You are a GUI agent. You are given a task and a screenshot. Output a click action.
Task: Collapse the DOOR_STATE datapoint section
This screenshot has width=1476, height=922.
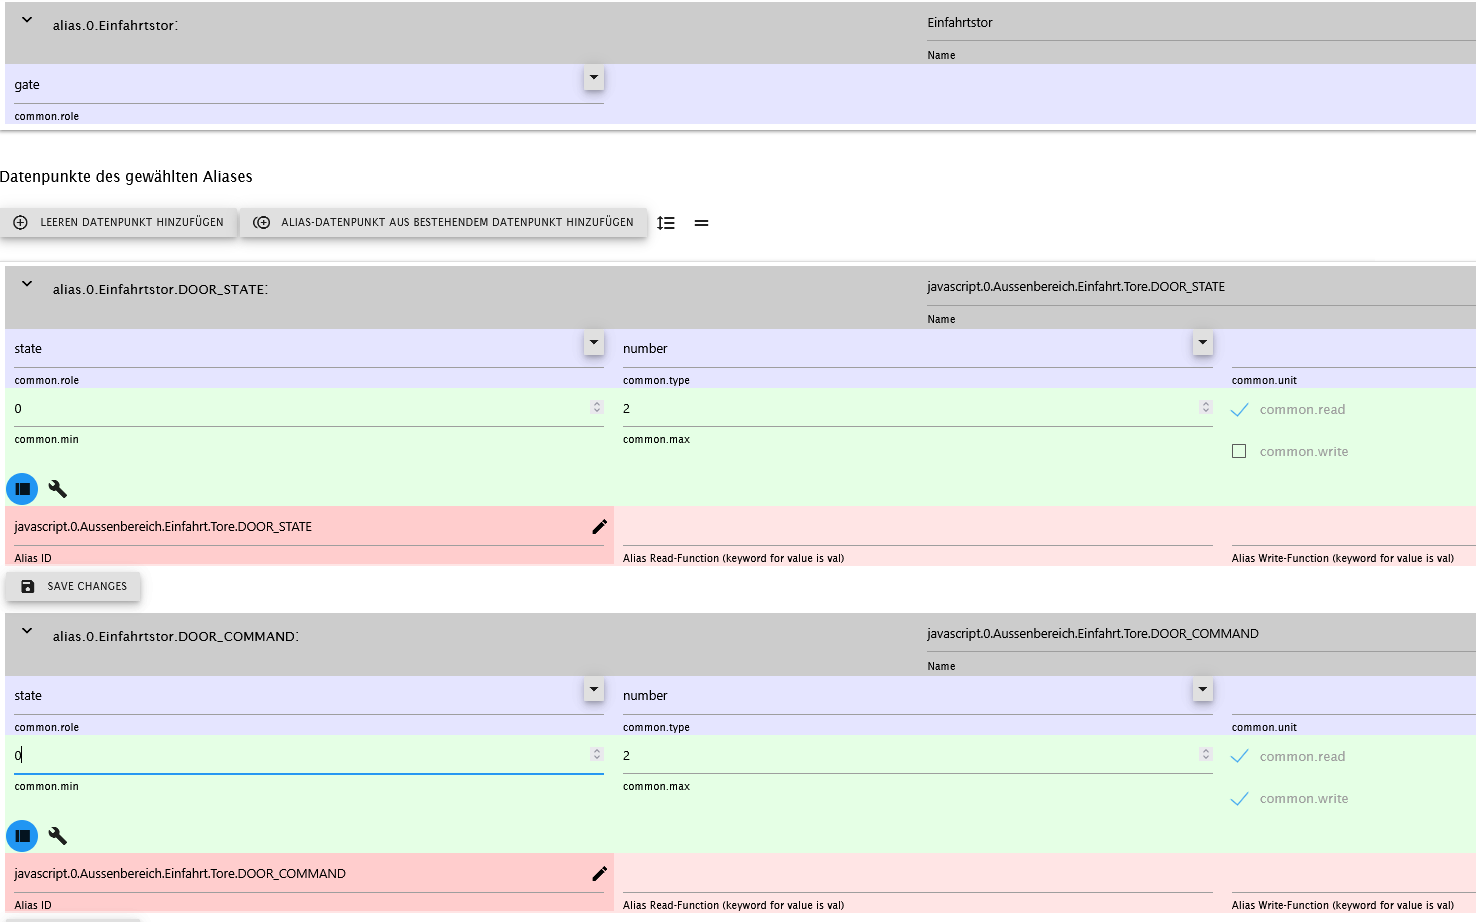(27, 284)
